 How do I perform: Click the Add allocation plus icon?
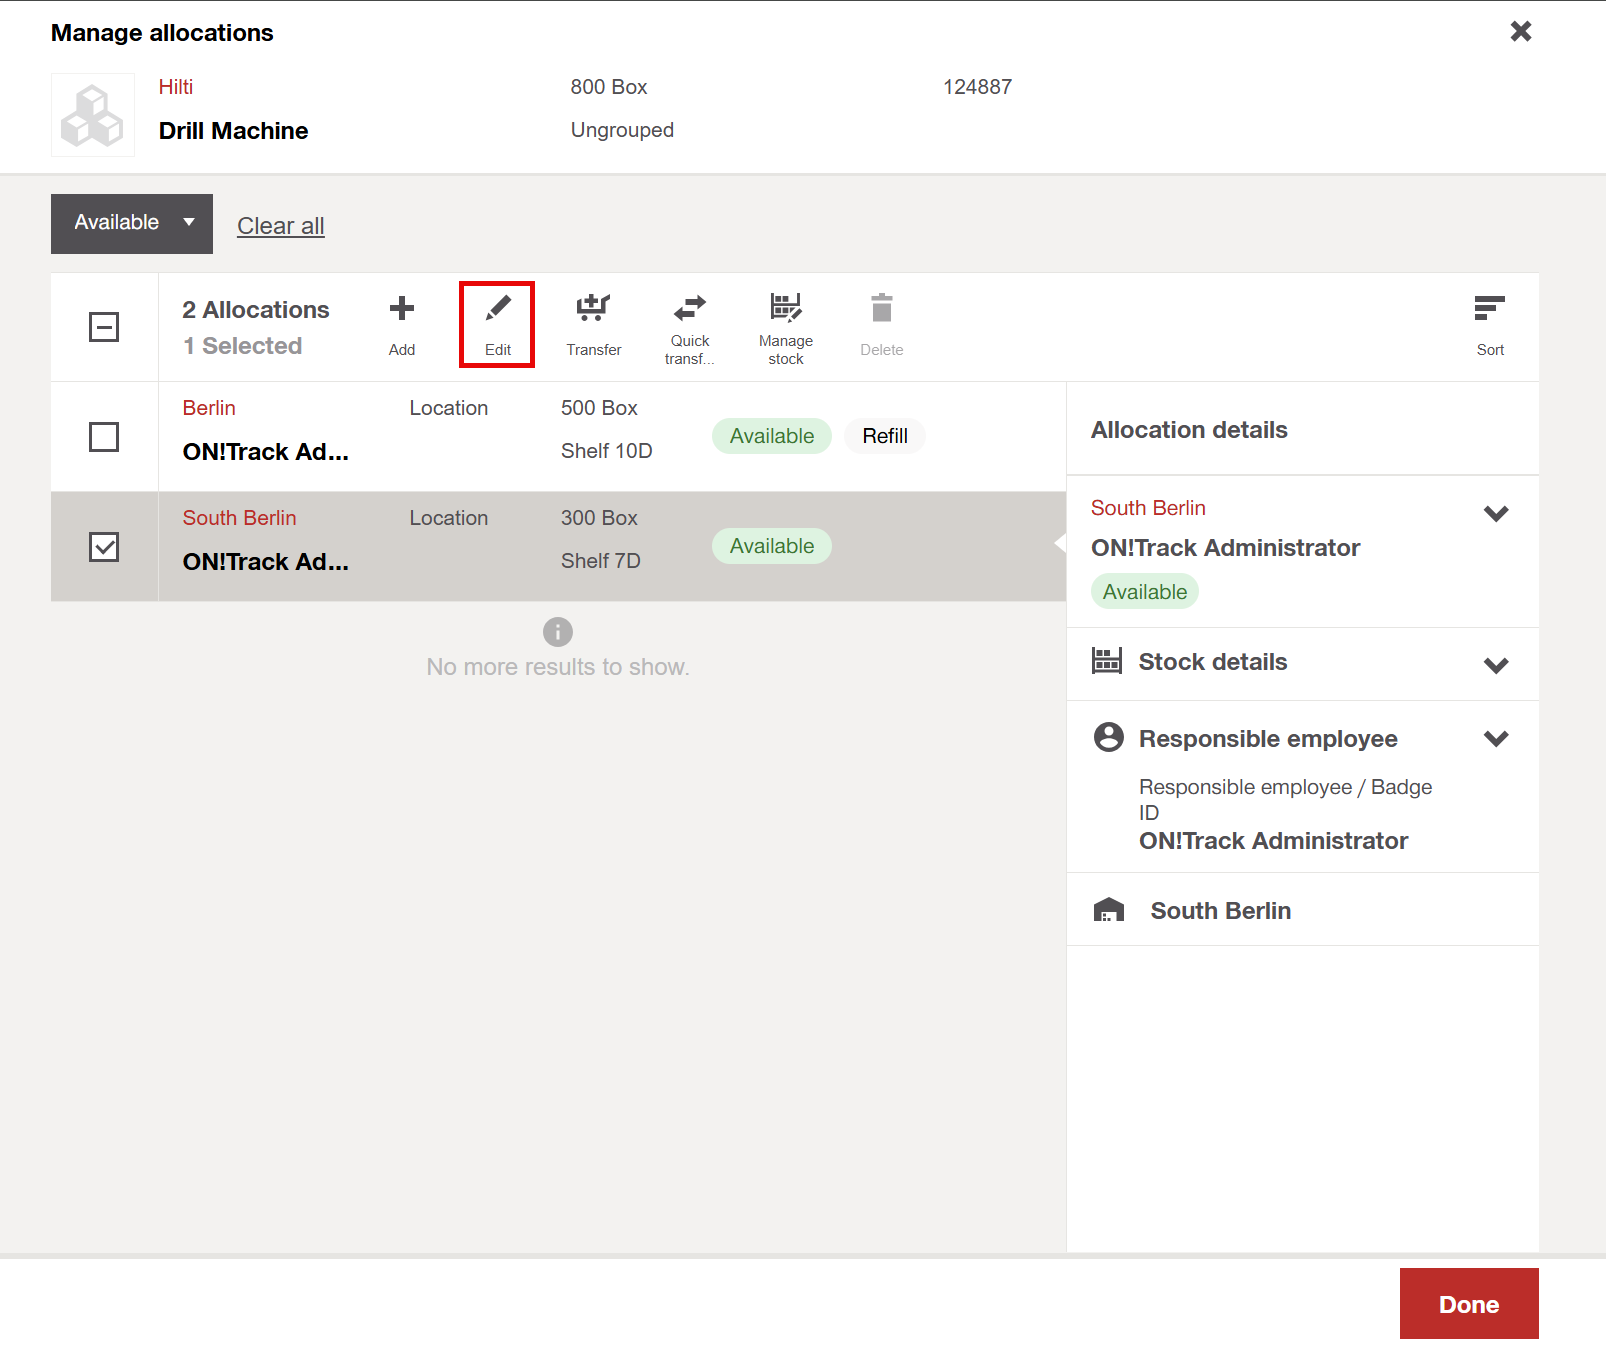[x=401, y=309]
